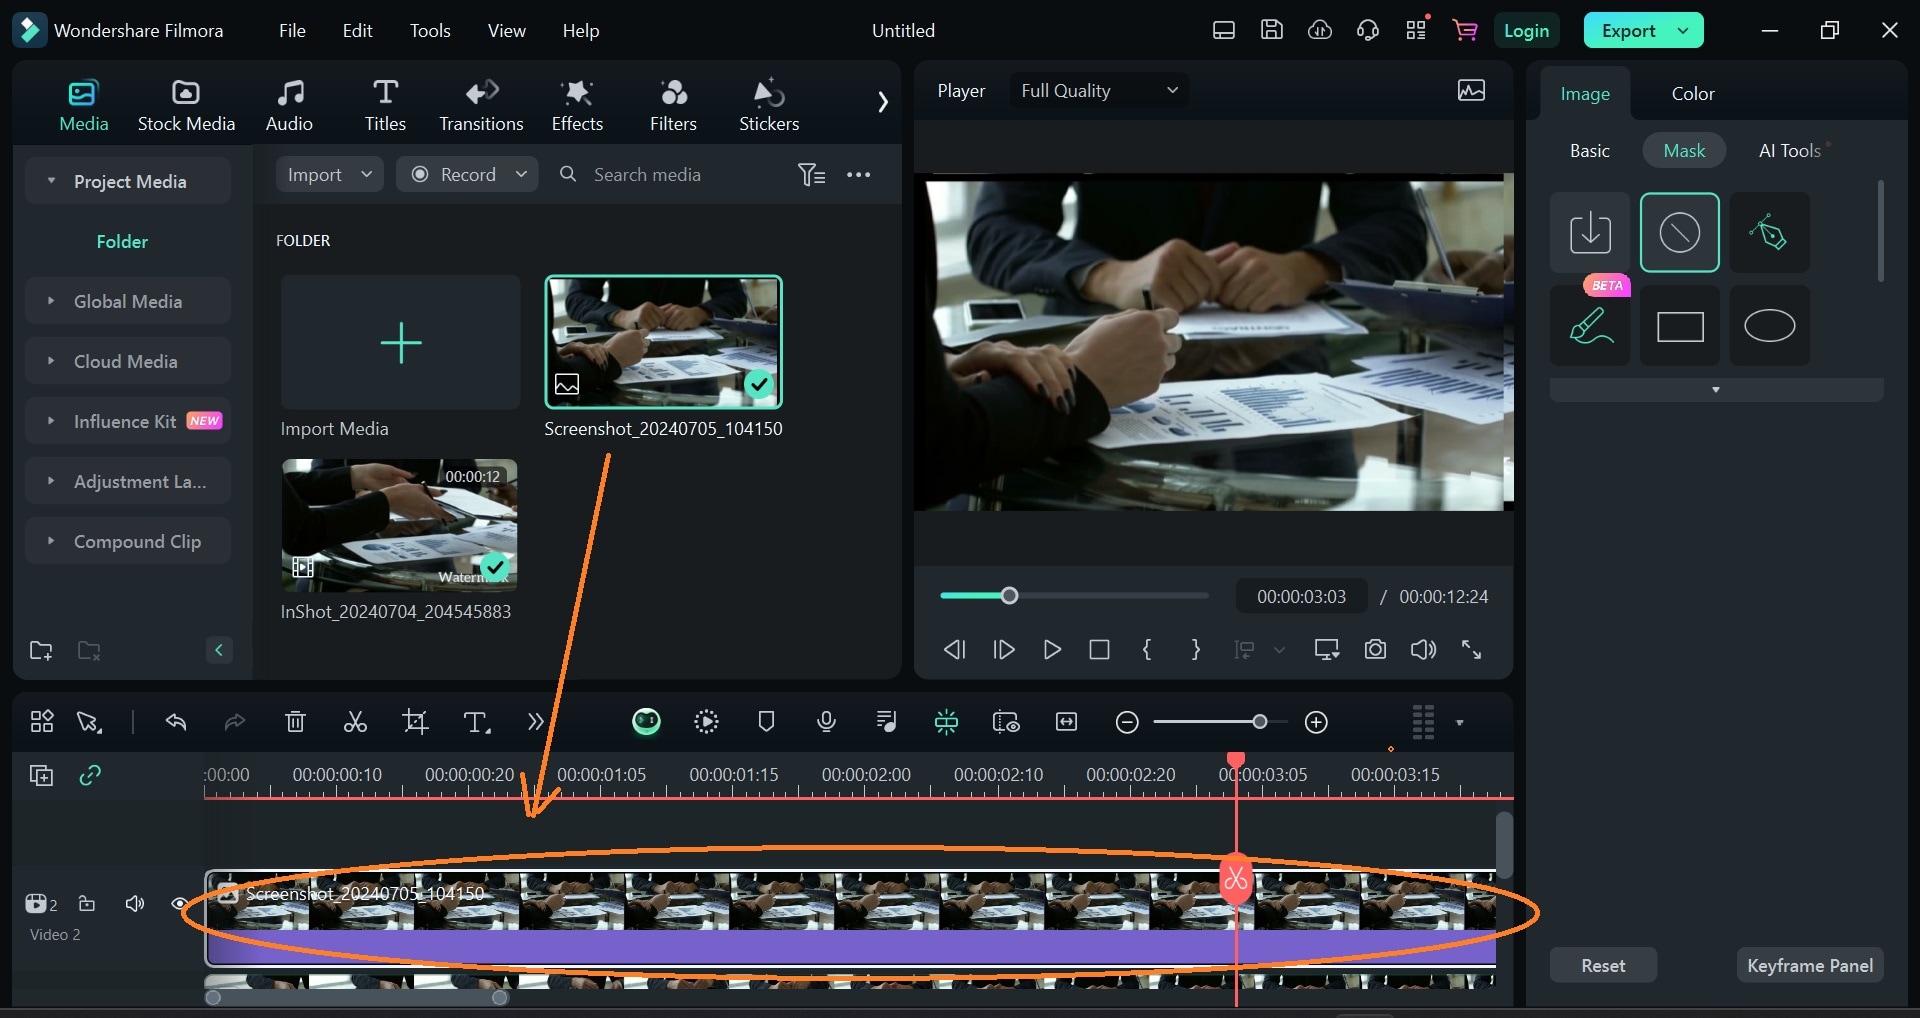Open the Stickers panel
The image size is (1920, 1018).
tap(769, 105)
